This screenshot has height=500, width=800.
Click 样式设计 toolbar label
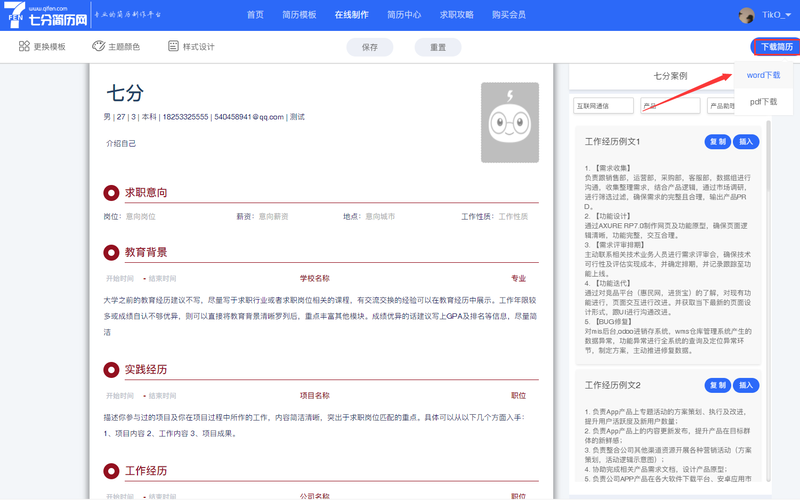(x=198, y=47)
